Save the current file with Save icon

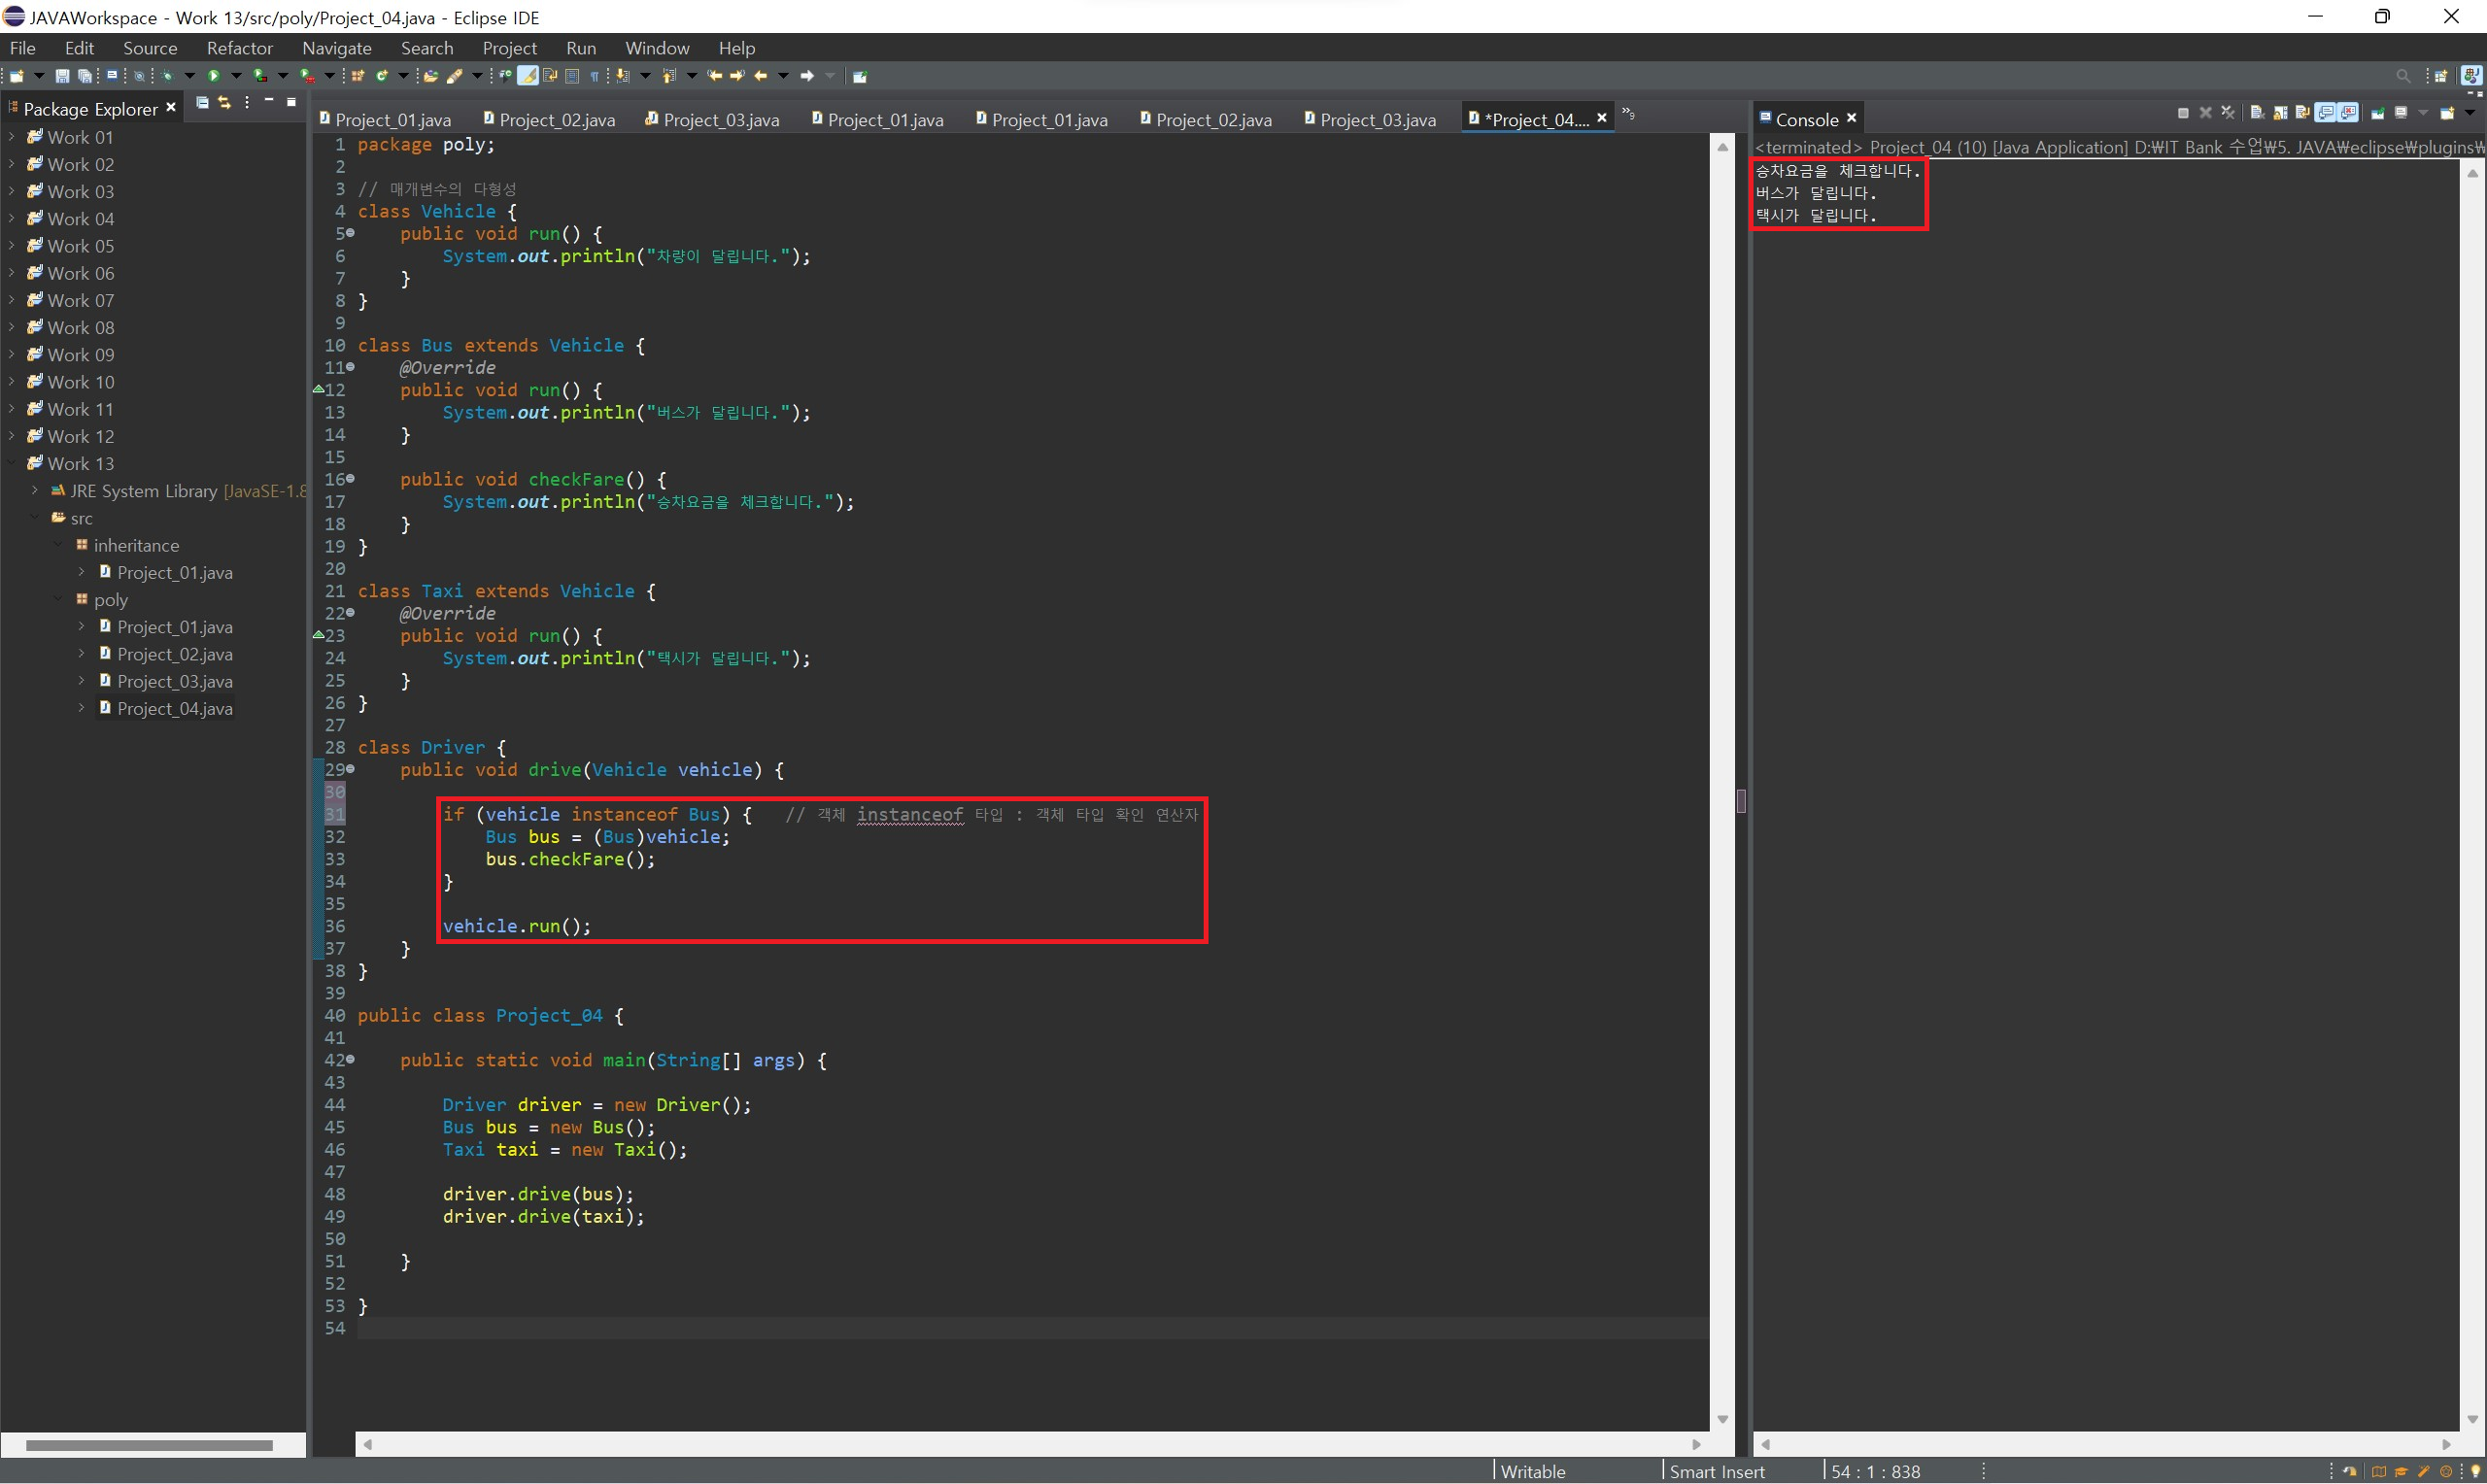click(62, 76)
